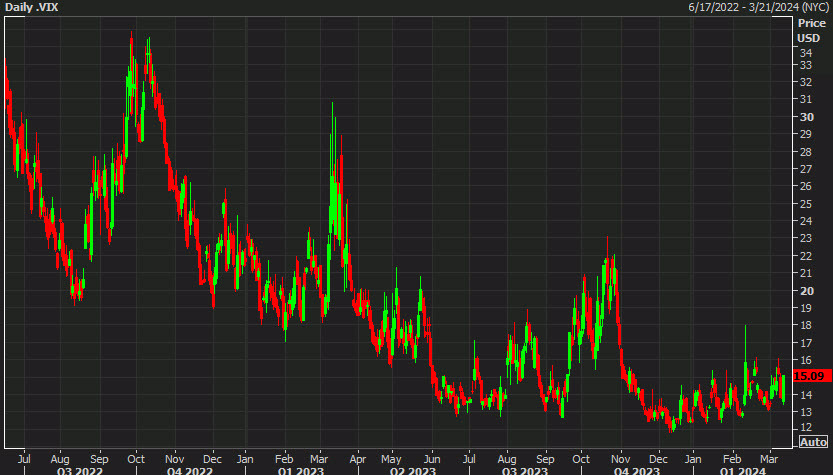Image resolution: width=833 pixels, height=475 pixels.
Task: Click the Q3 2022 quarter label
Action: pyautogui.click(x=80, y=471)
